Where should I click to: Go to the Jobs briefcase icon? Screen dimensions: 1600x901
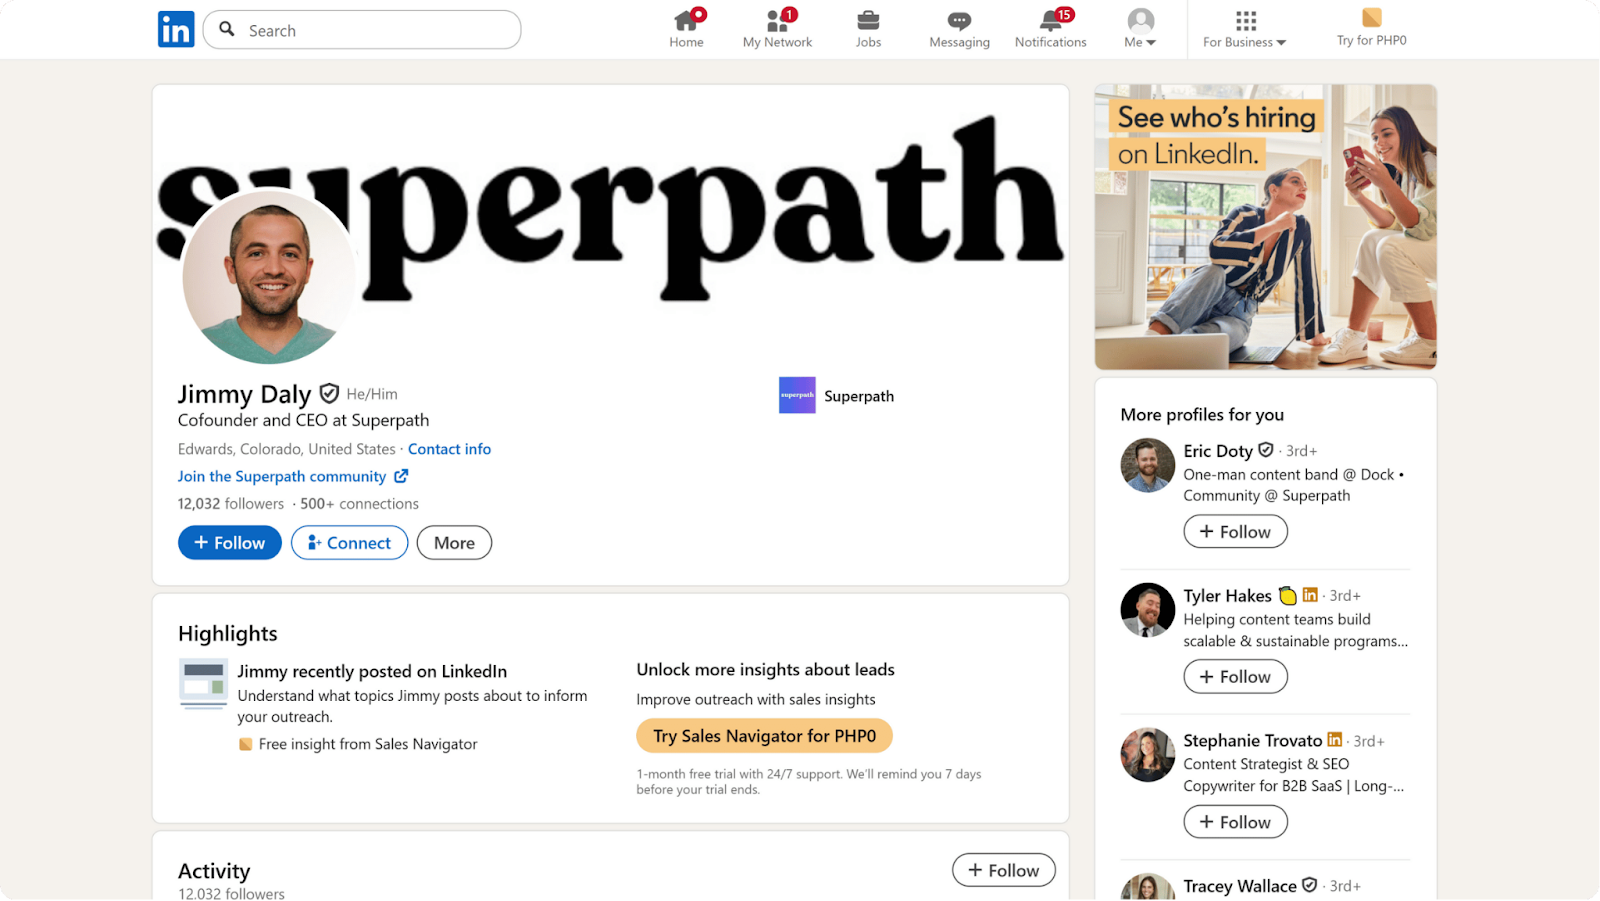868,21
